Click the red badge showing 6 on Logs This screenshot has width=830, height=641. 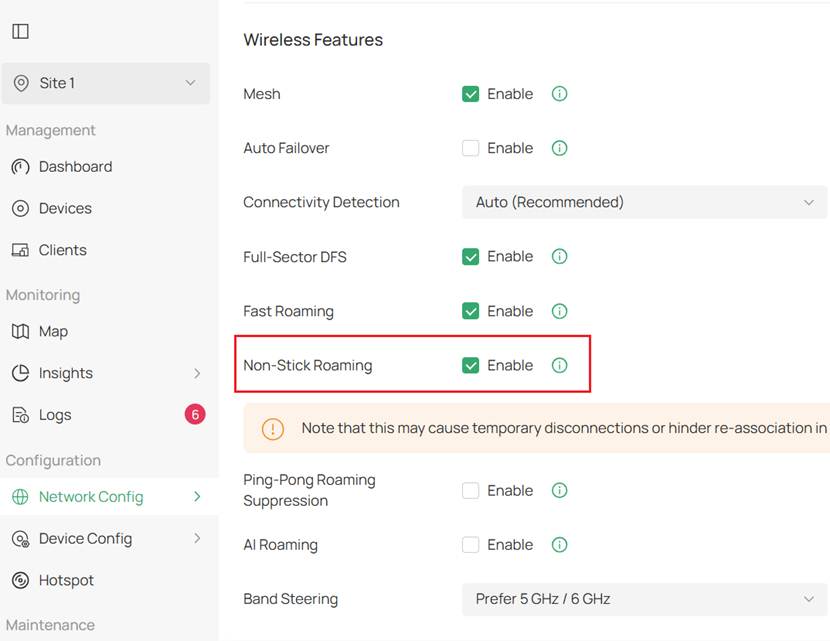[195, 414]
